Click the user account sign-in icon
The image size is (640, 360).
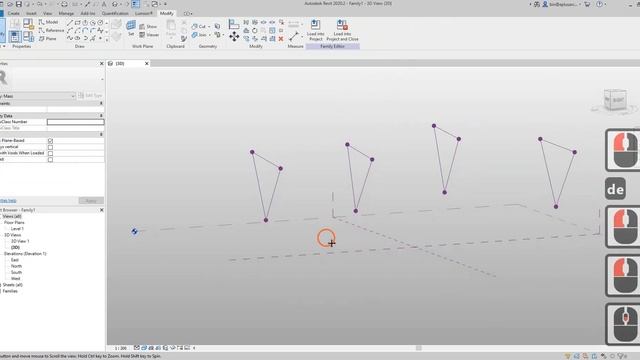click(x=545, y=4)
